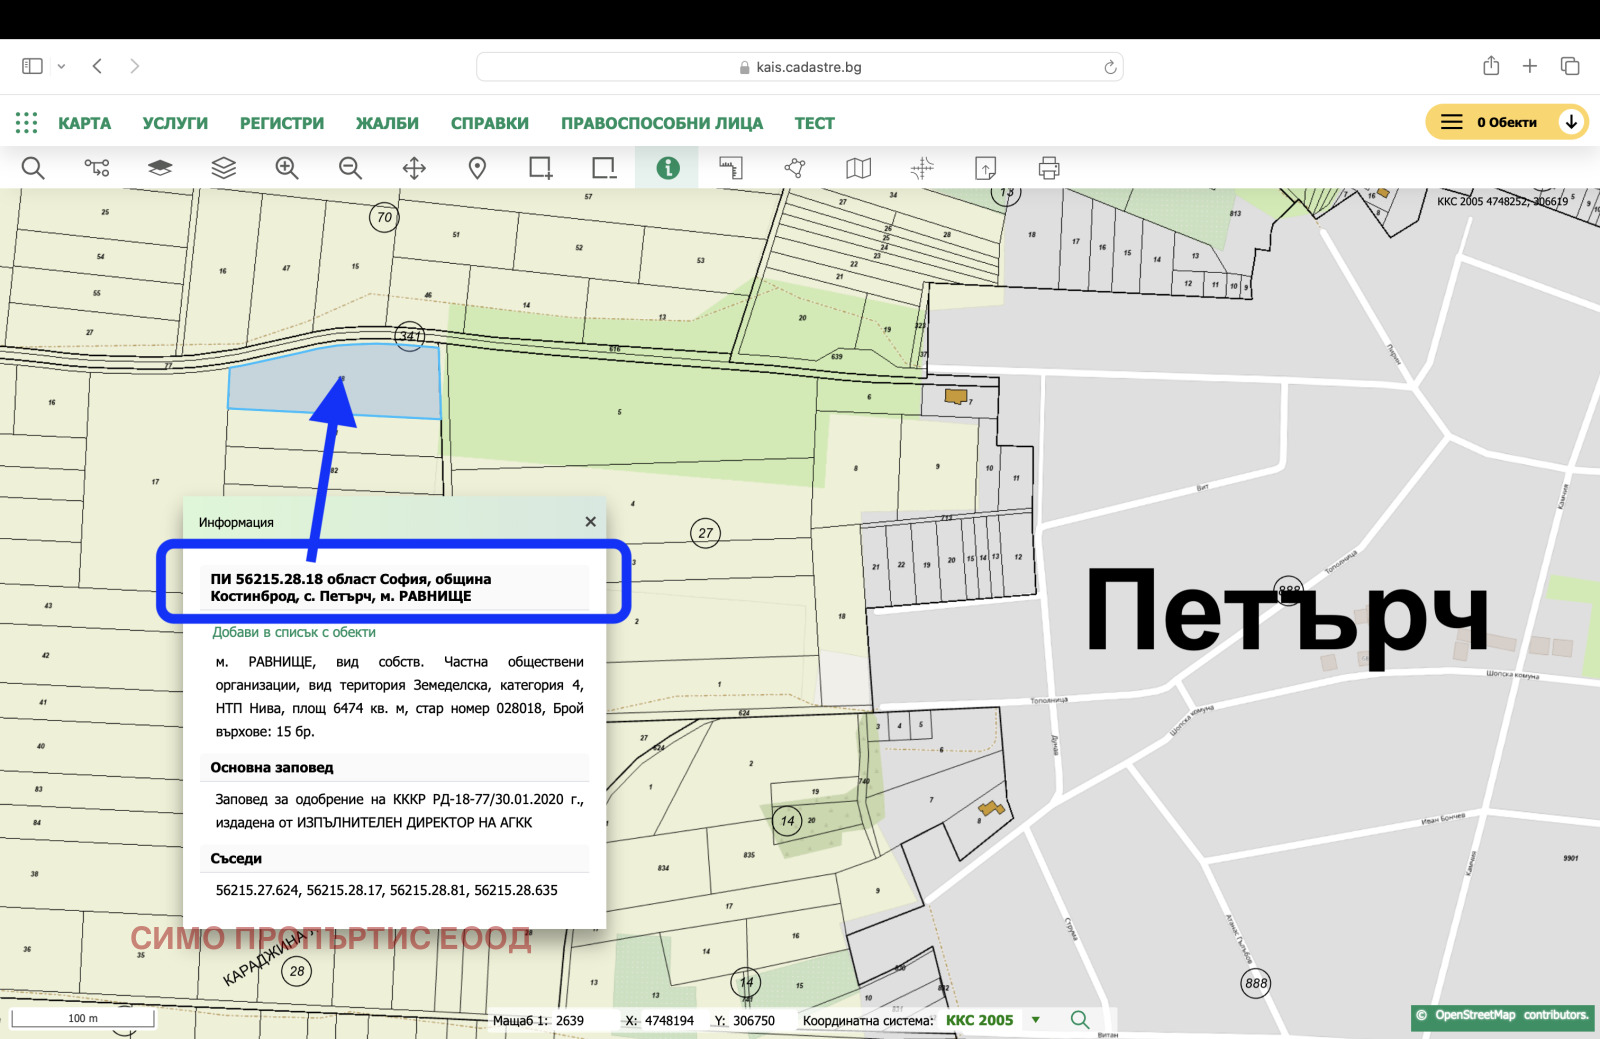Zoom out of the map
Image resolution: width=1600 pixels, height=1039 pixels.
(x=350, y=168)
